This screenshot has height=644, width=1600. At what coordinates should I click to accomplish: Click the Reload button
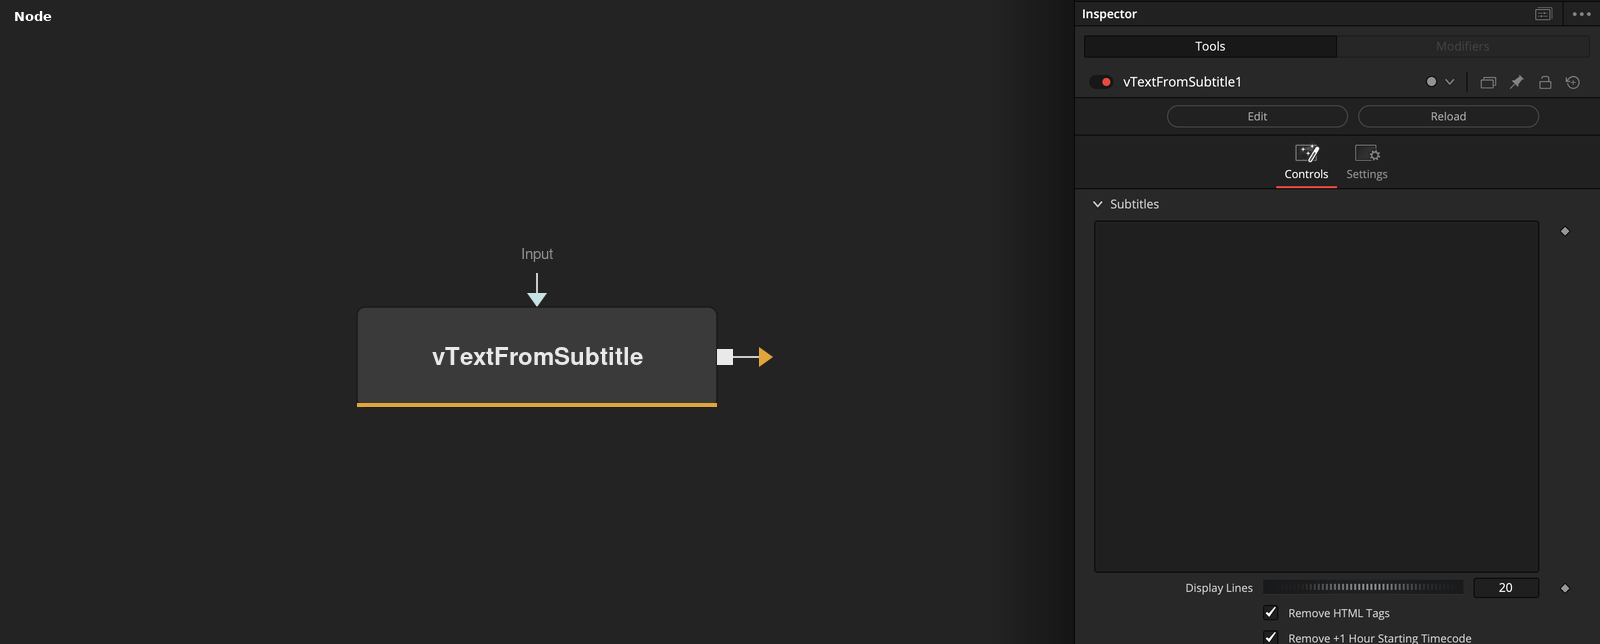[x=1448, y=116]
